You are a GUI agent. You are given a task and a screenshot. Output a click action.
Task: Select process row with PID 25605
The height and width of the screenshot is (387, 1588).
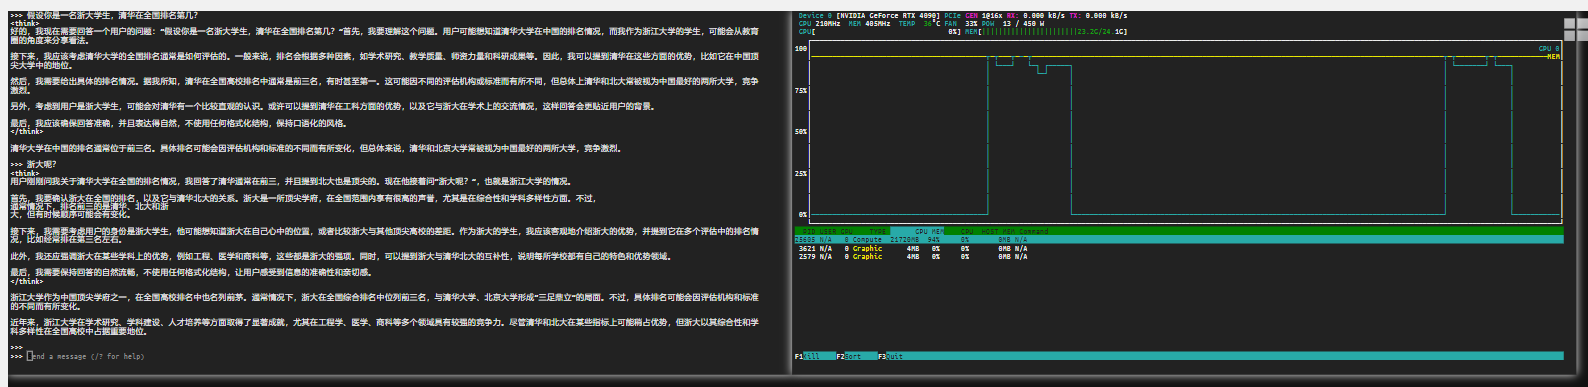(x=1178, y=239)
